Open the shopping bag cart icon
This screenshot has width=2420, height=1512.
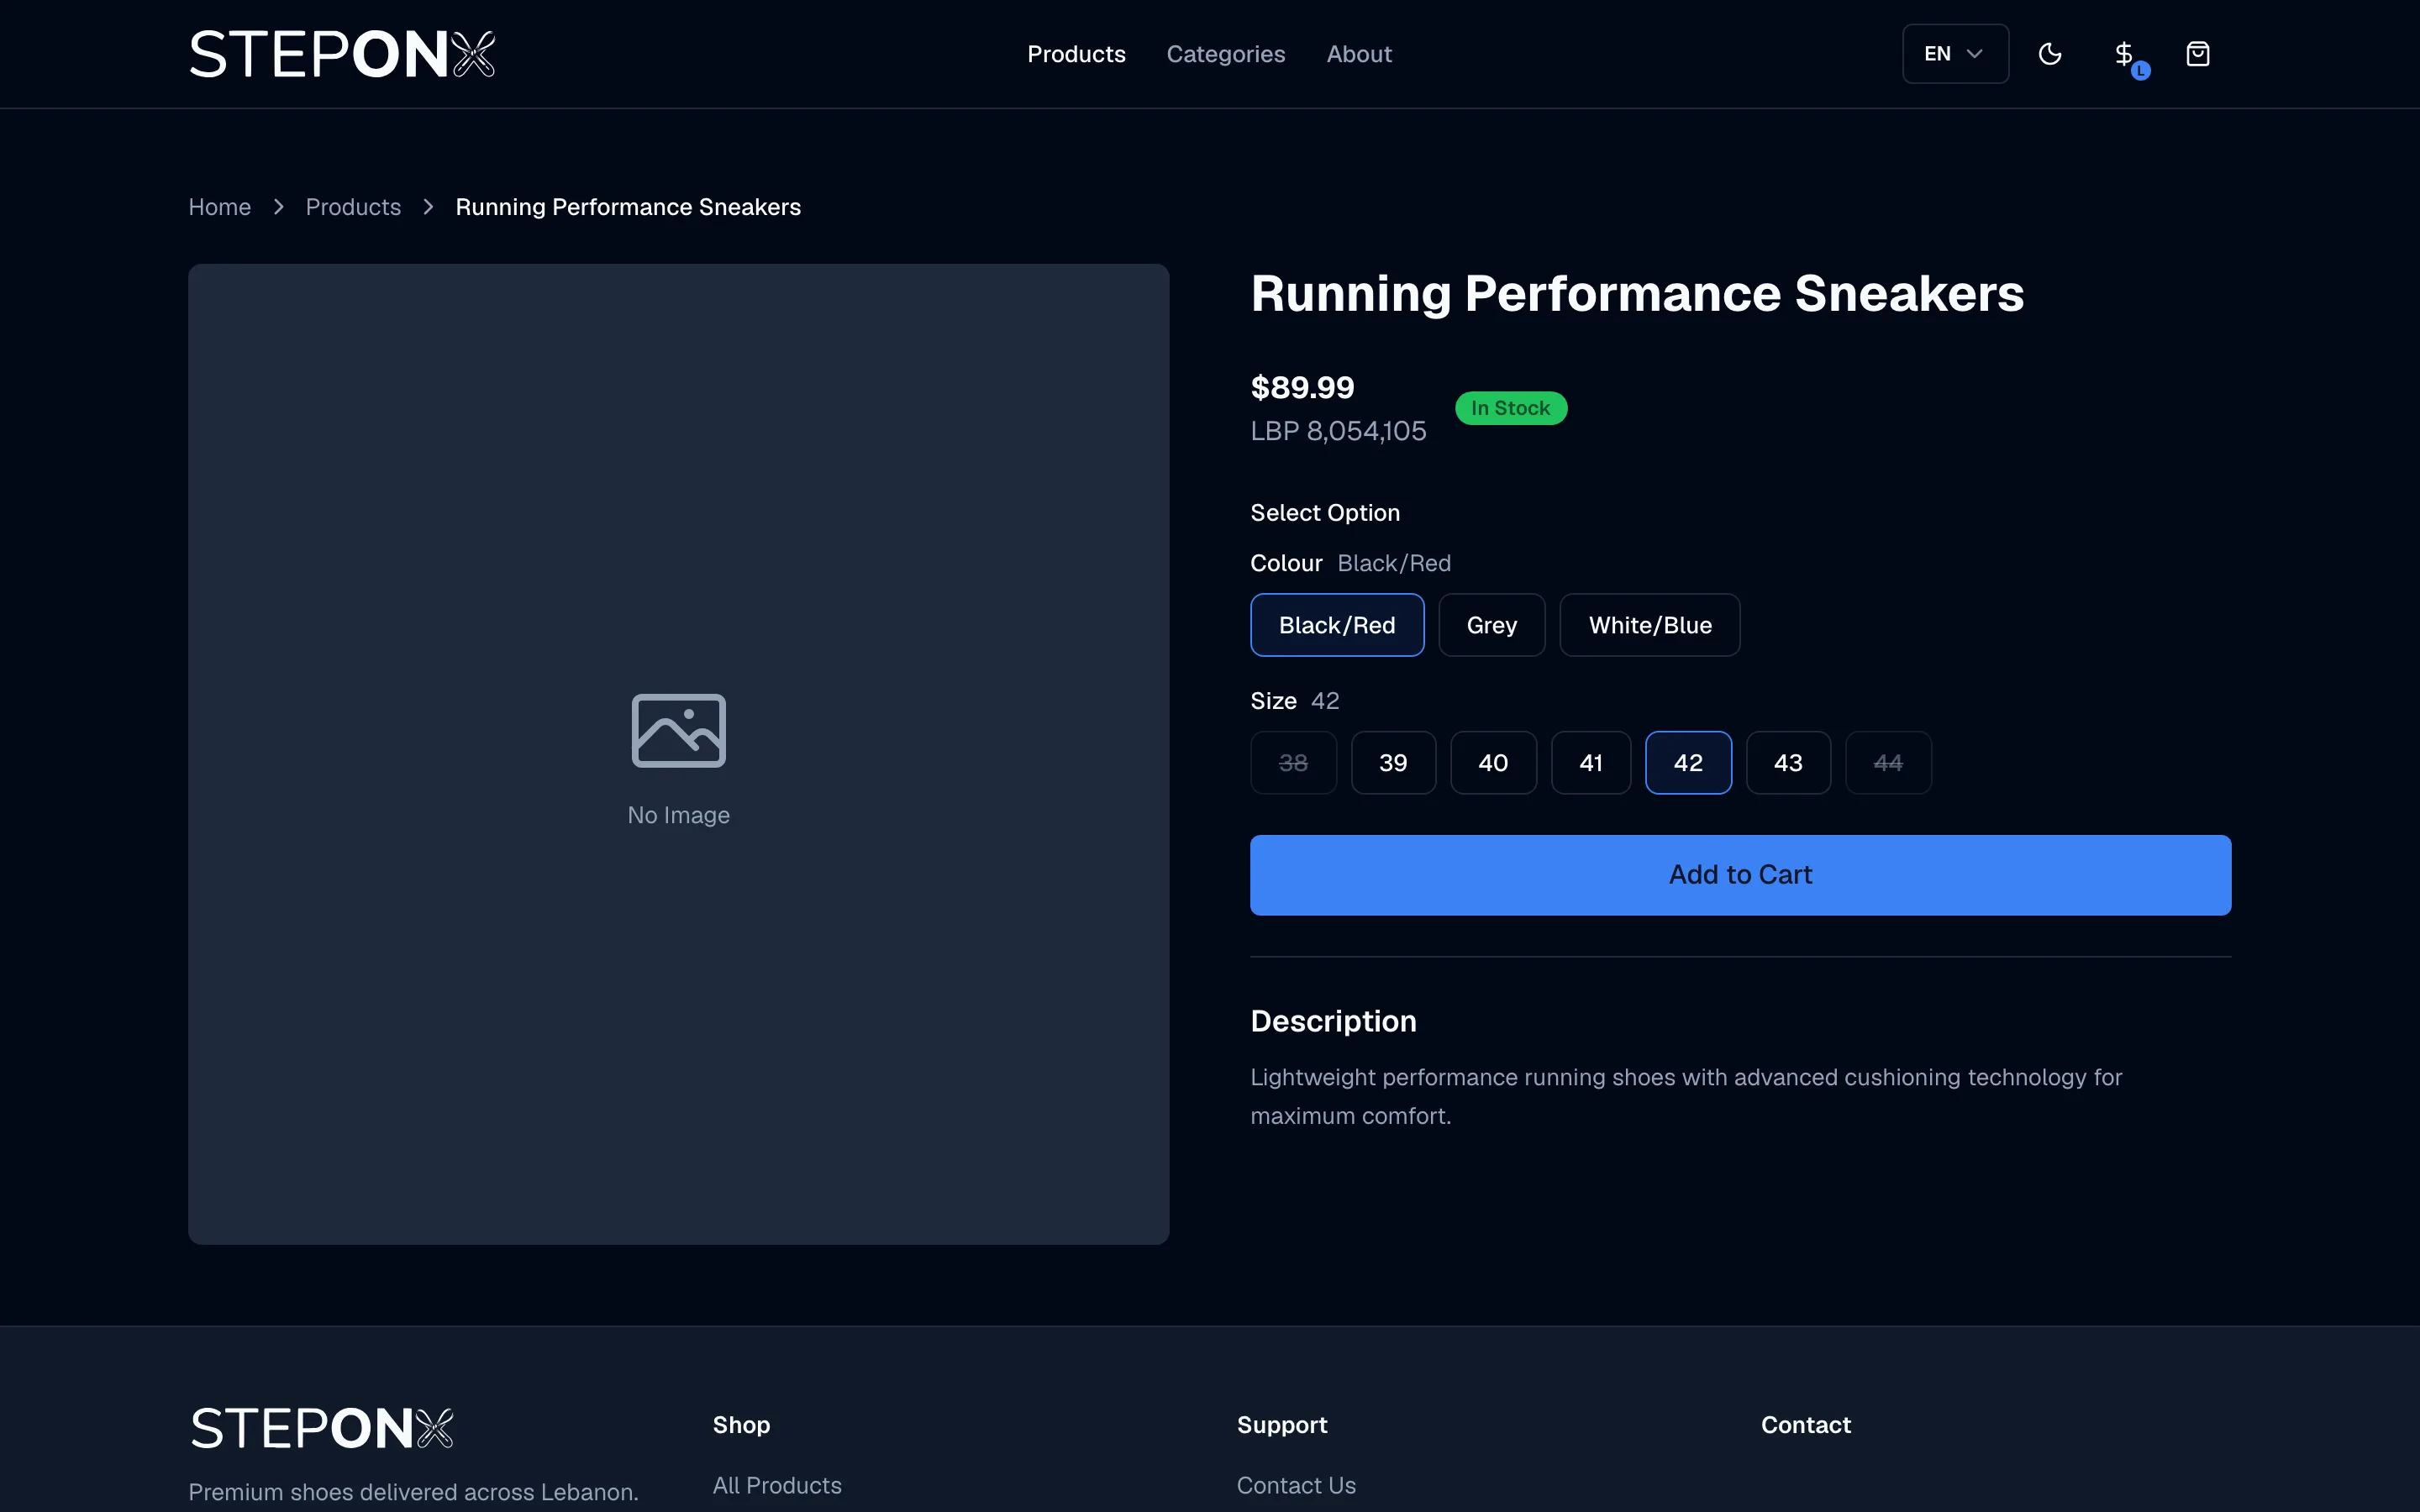[2197, 54]
